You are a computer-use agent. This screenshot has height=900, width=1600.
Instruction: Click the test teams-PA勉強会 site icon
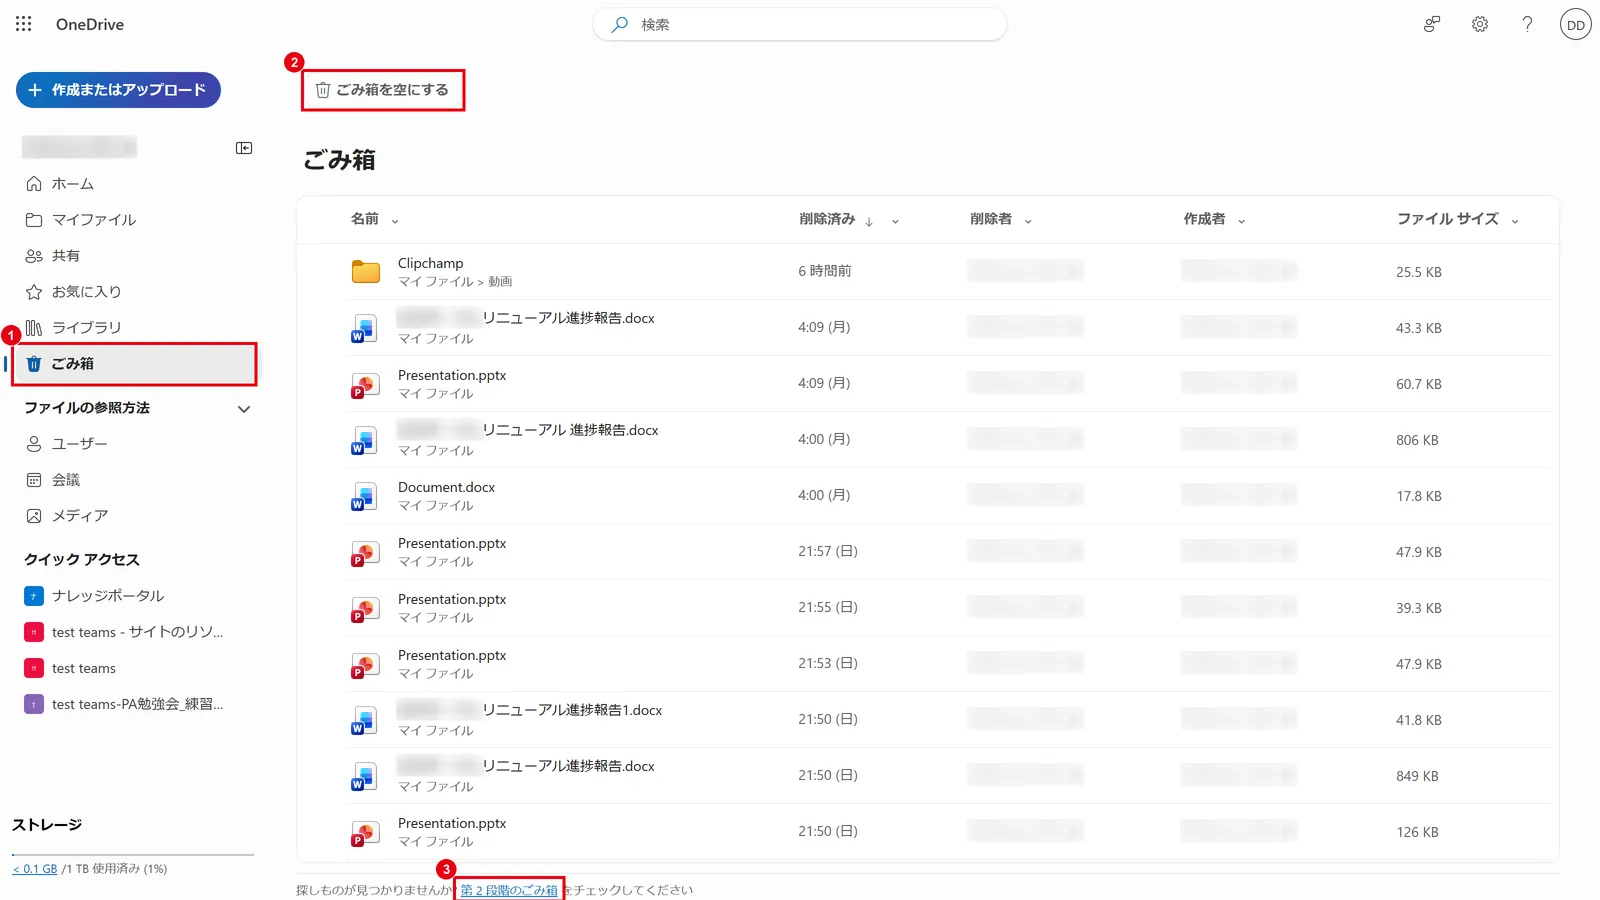pyautogui.click(x=34, y=704)
